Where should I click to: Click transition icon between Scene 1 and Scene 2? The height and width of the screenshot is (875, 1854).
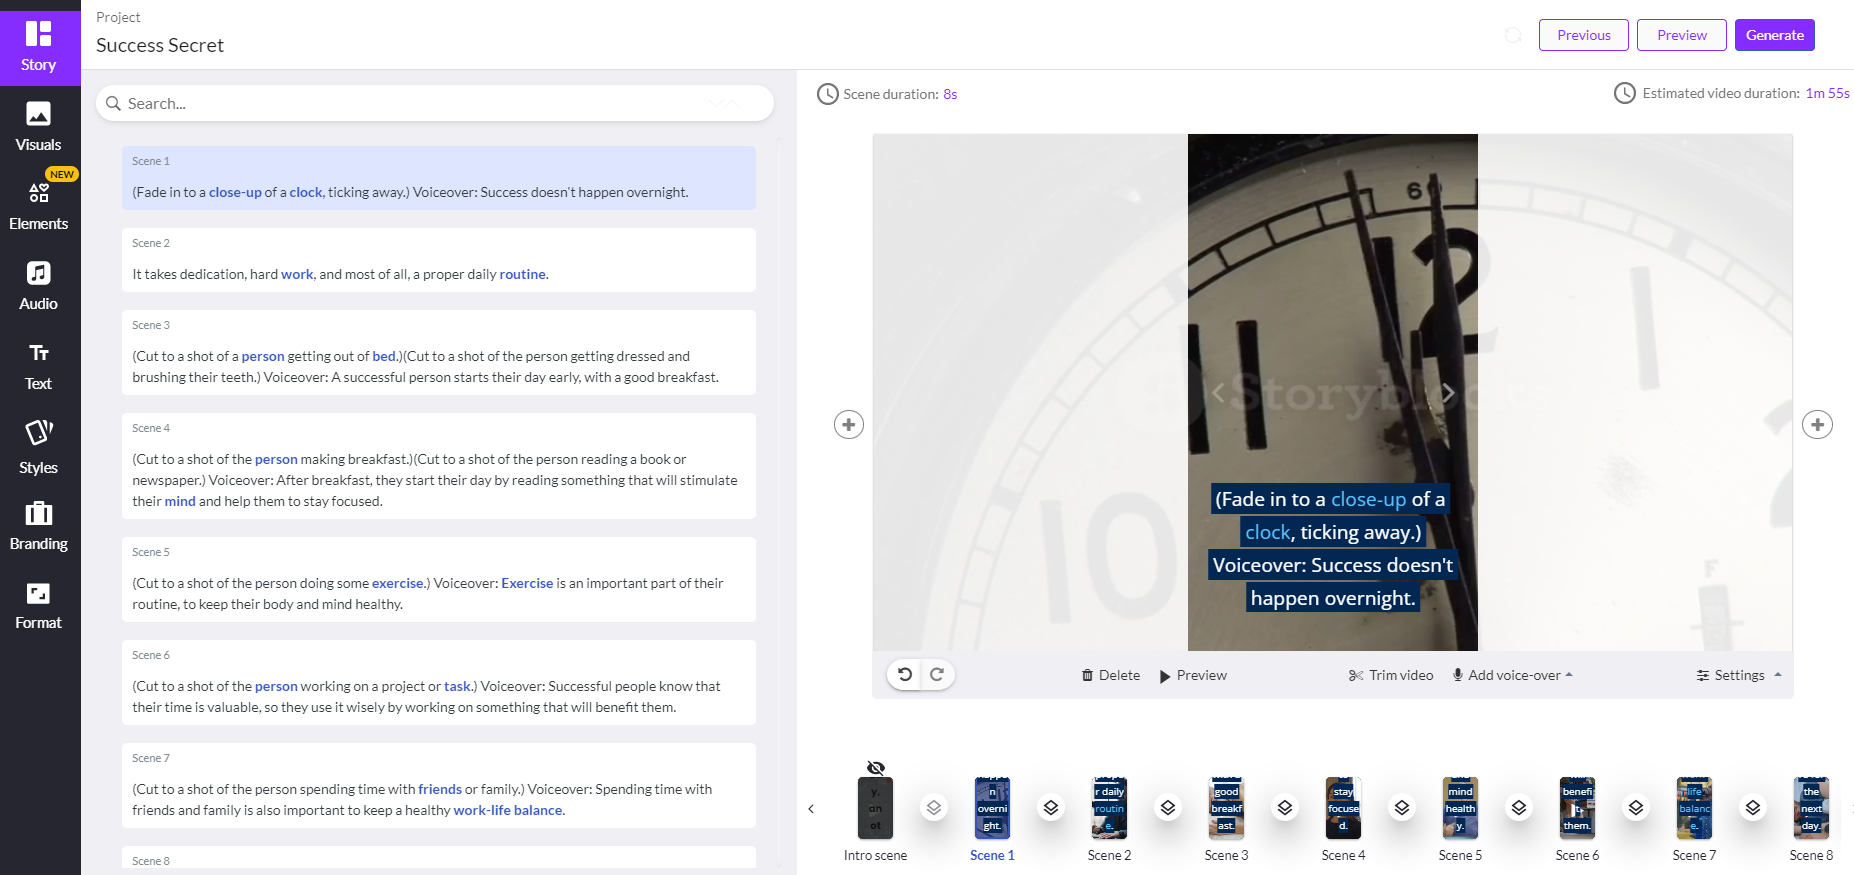1051,807
